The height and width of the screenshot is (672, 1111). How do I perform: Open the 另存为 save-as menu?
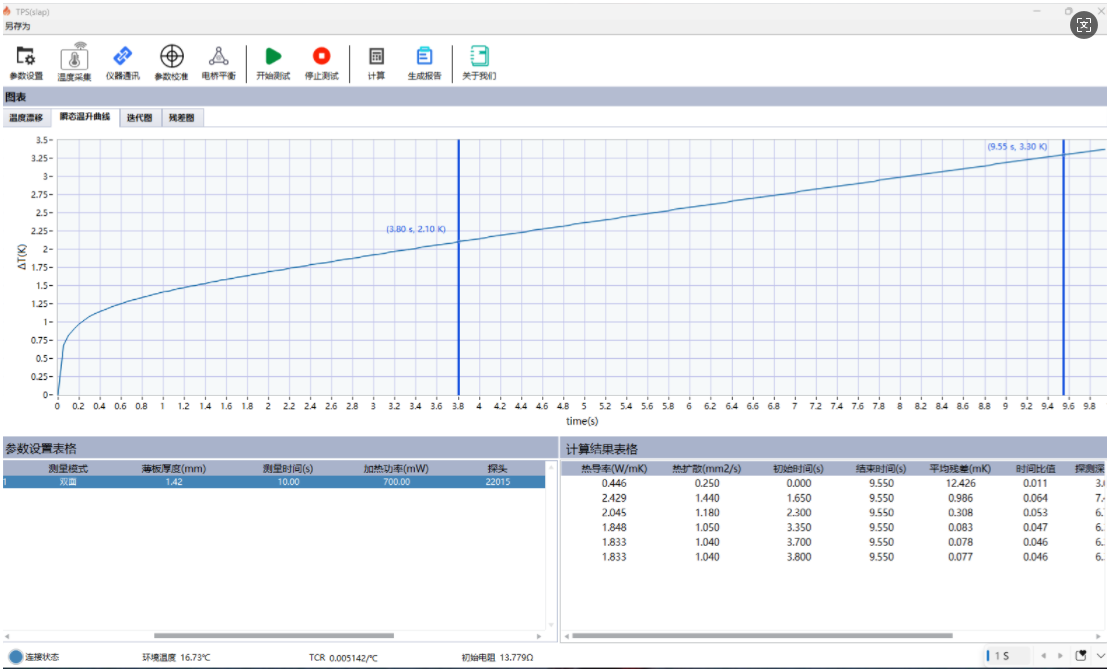pyautogui.click(x=17, y=27)
